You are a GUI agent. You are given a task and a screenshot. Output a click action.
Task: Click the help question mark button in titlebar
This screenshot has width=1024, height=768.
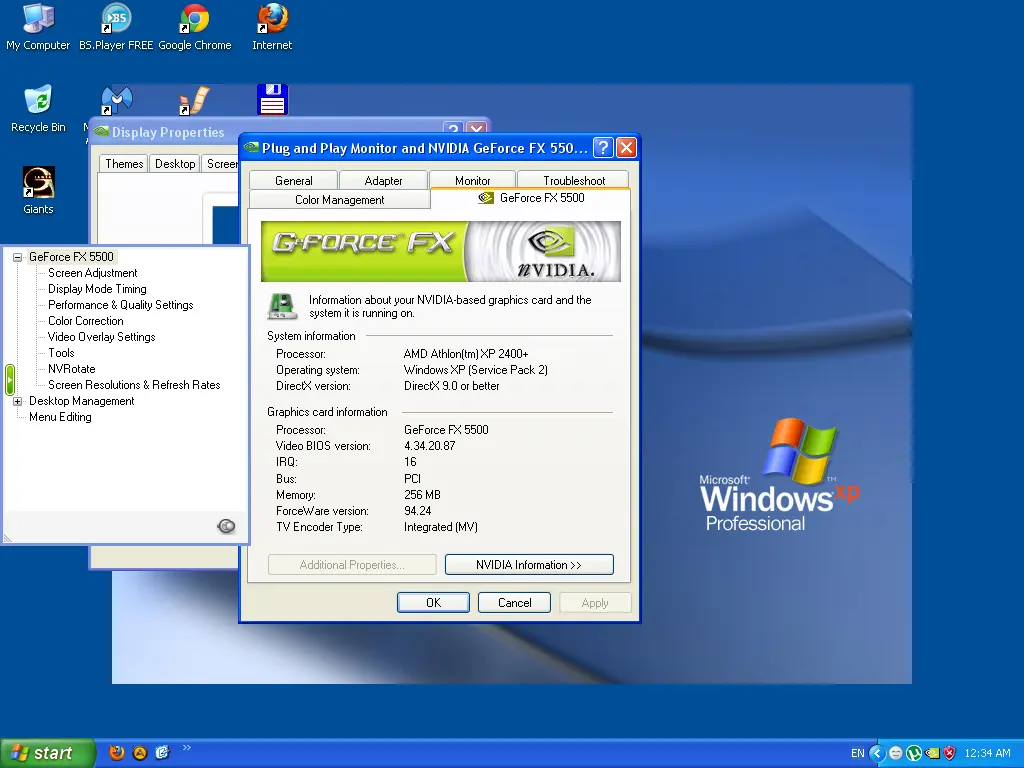pos(603,148)
